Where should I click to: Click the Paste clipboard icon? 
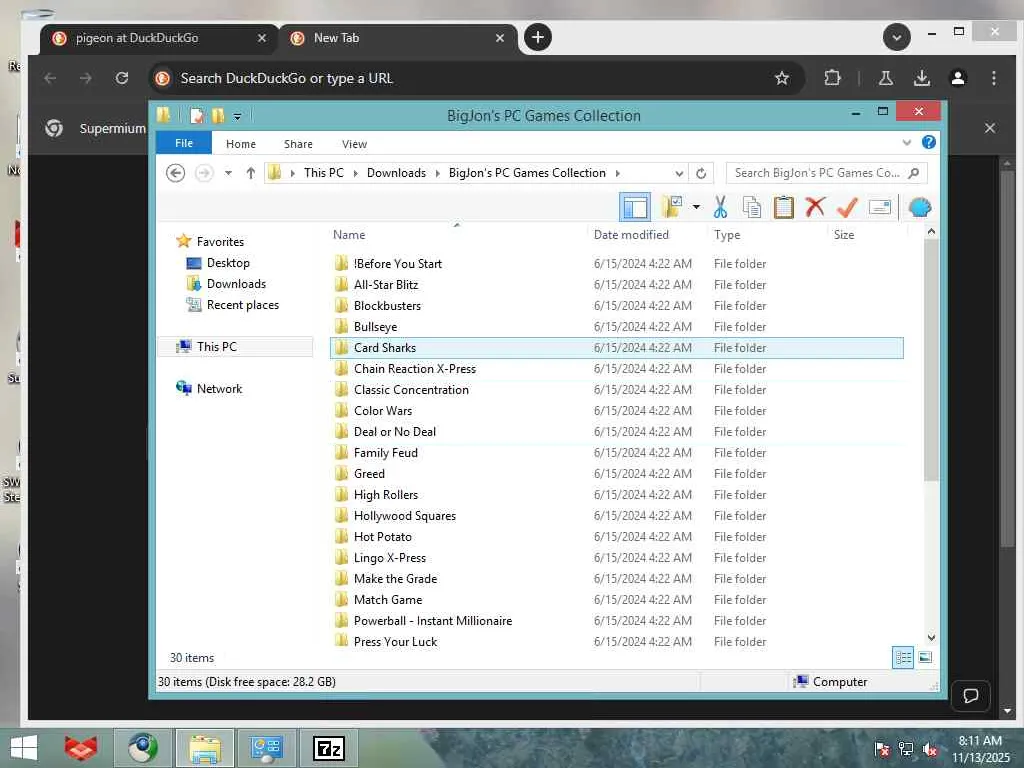point(783,208)
